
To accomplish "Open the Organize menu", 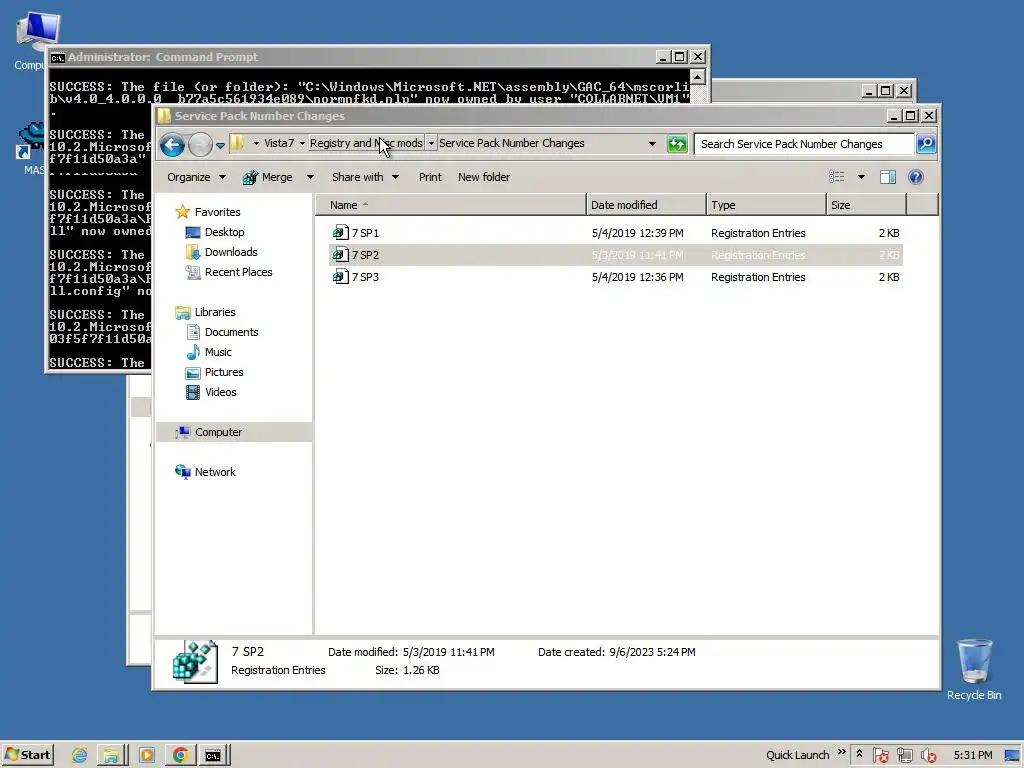I will (196, 177).
